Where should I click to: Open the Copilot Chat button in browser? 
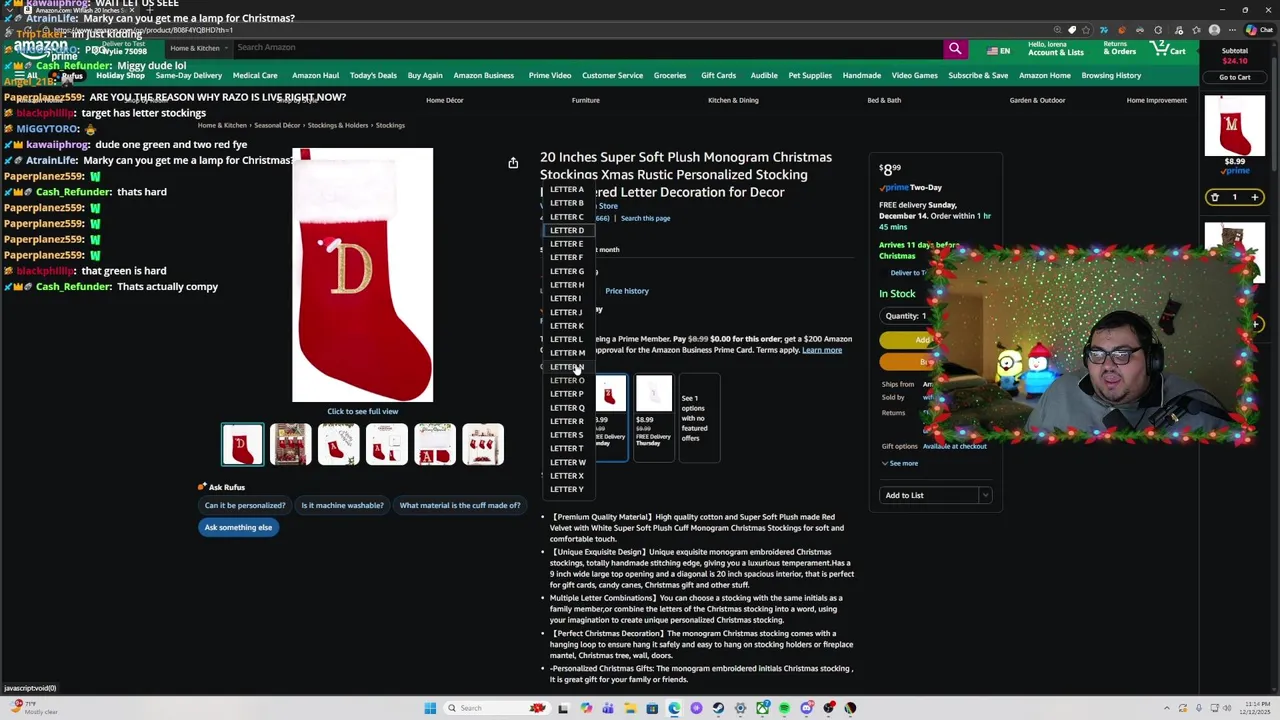pos(1260,30)
